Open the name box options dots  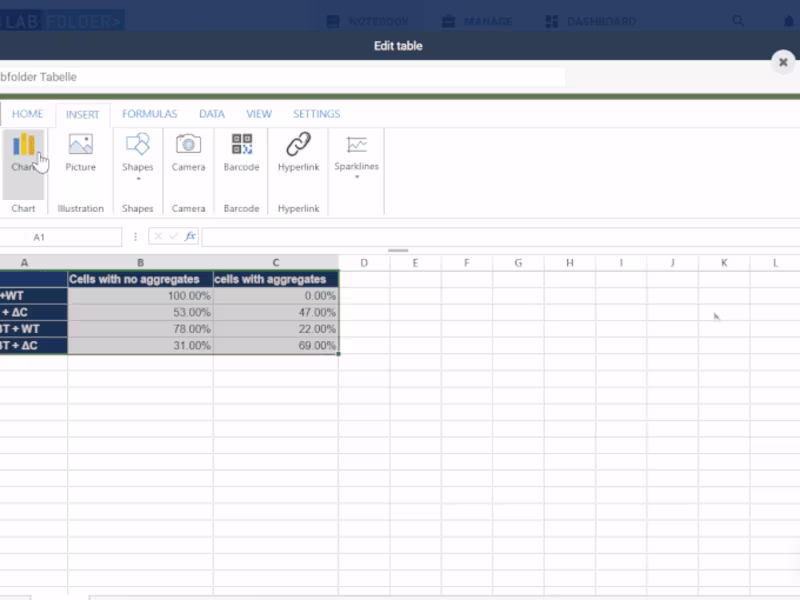coord(135,237)
